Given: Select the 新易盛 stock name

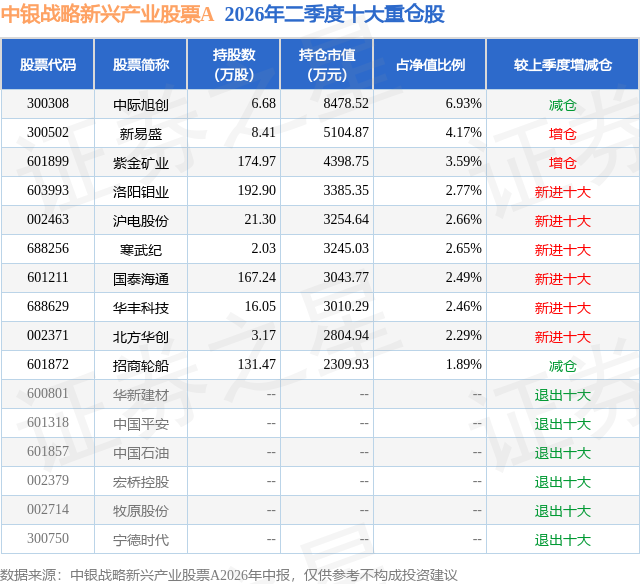Looking at the screenshot, I should point(141,134).
